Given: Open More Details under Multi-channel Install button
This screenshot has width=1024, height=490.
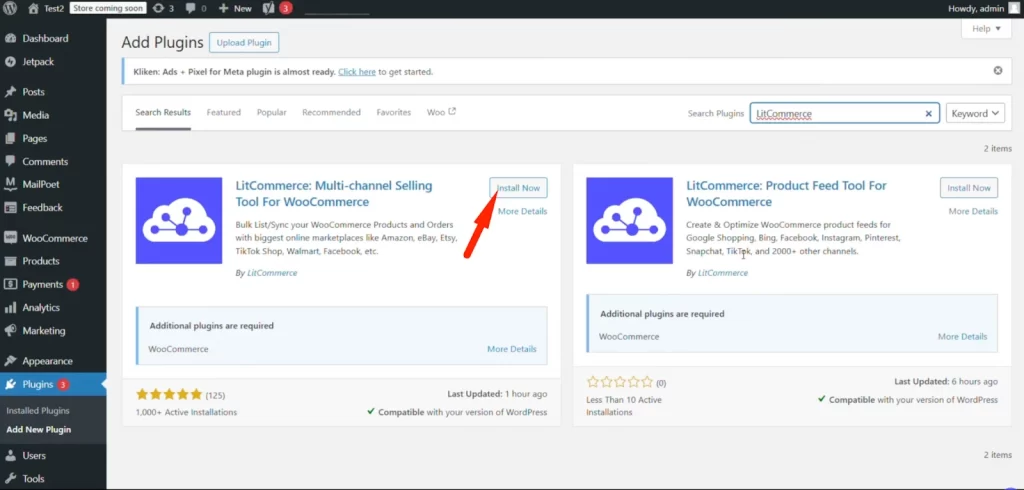Looking at the screenshot, I should click(x=522, y=211).
